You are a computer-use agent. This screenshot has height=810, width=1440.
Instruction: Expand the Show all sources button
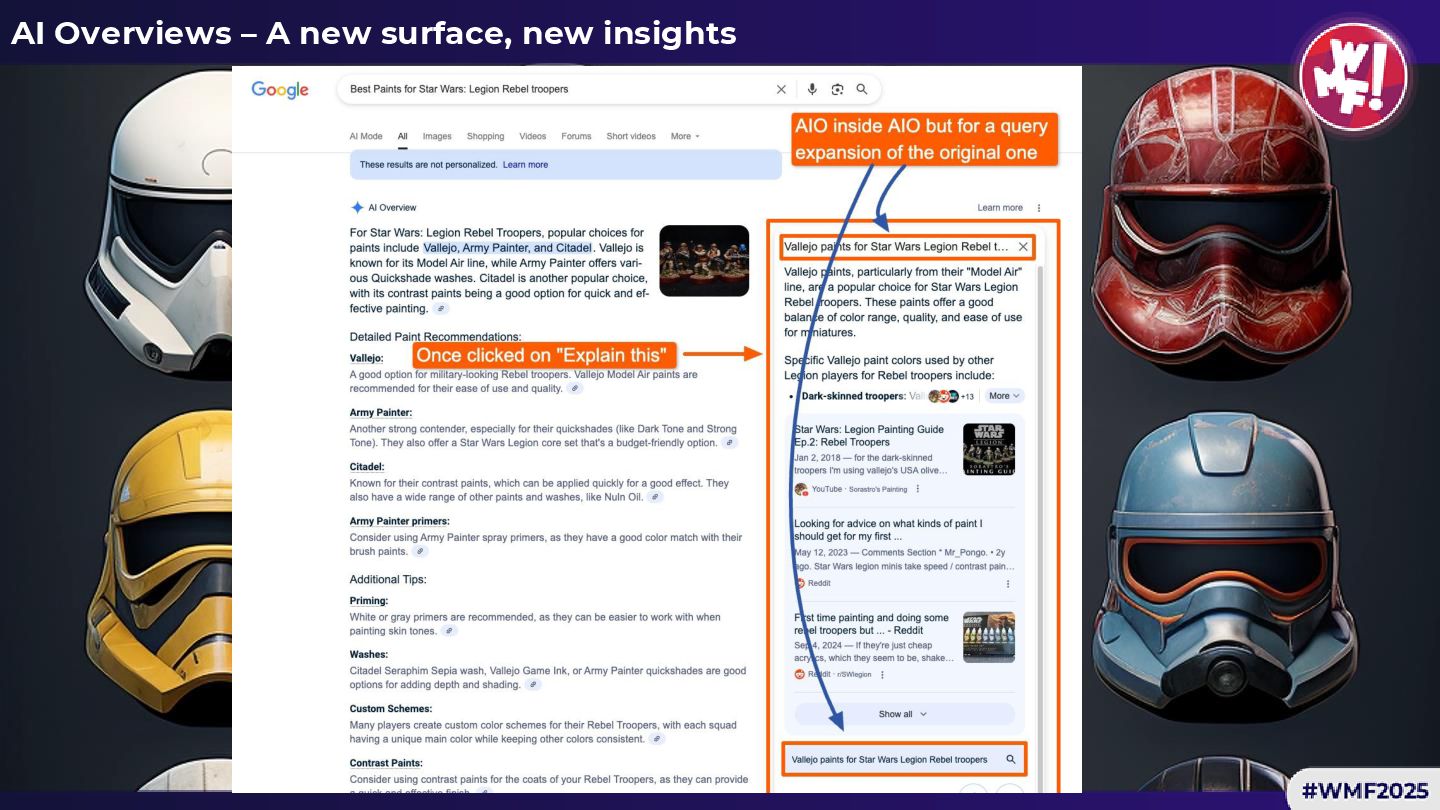[x=904, y=714]
